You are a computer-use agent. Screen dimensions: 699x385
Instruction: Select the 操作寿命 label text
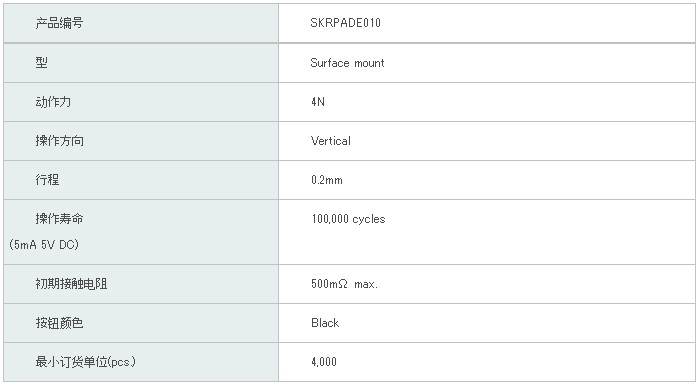59,219
